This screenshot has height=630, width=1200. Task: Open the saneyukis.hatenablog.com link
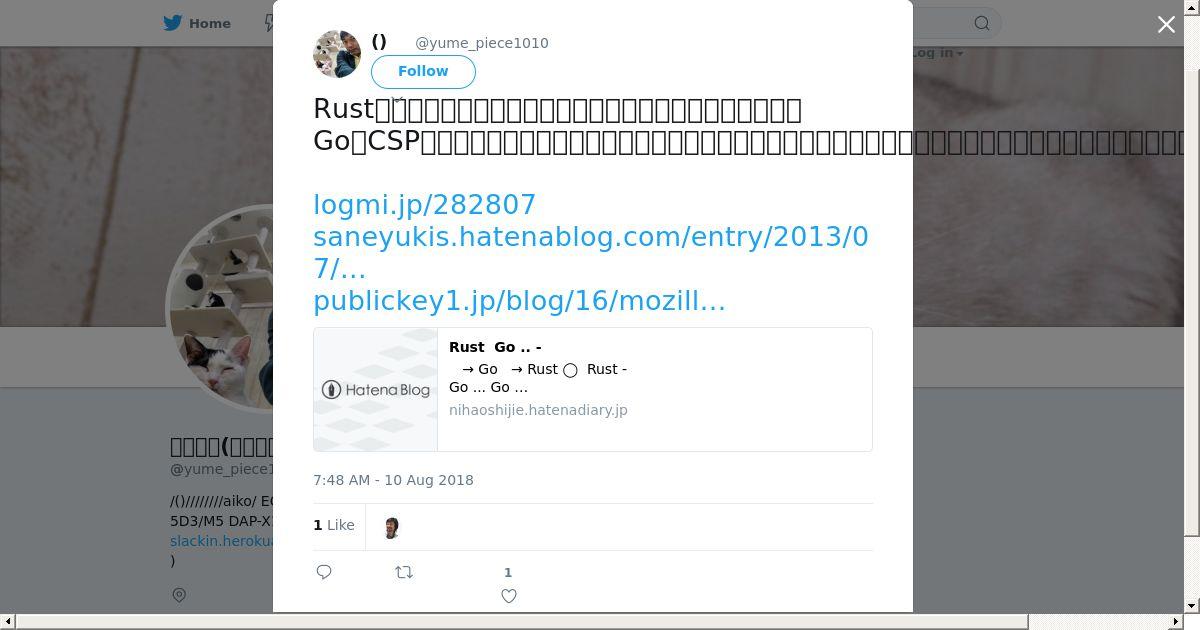click(x=591, y=252)
